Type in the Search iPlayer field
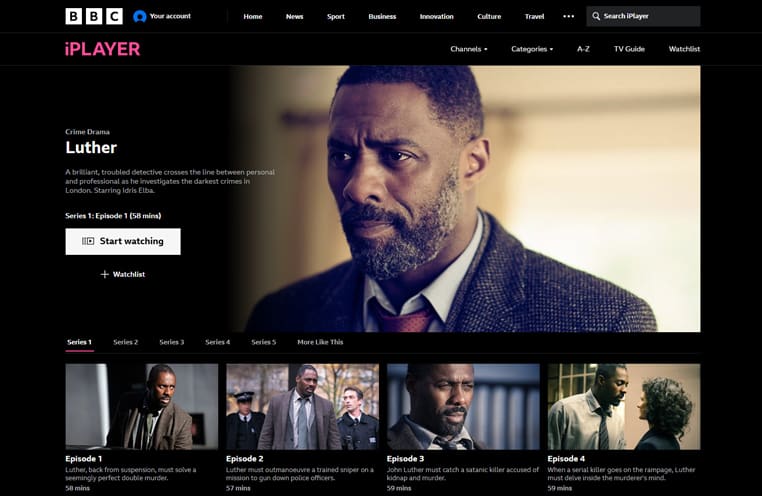Viewport: 762px width, 496px height. tap(650, 16)
